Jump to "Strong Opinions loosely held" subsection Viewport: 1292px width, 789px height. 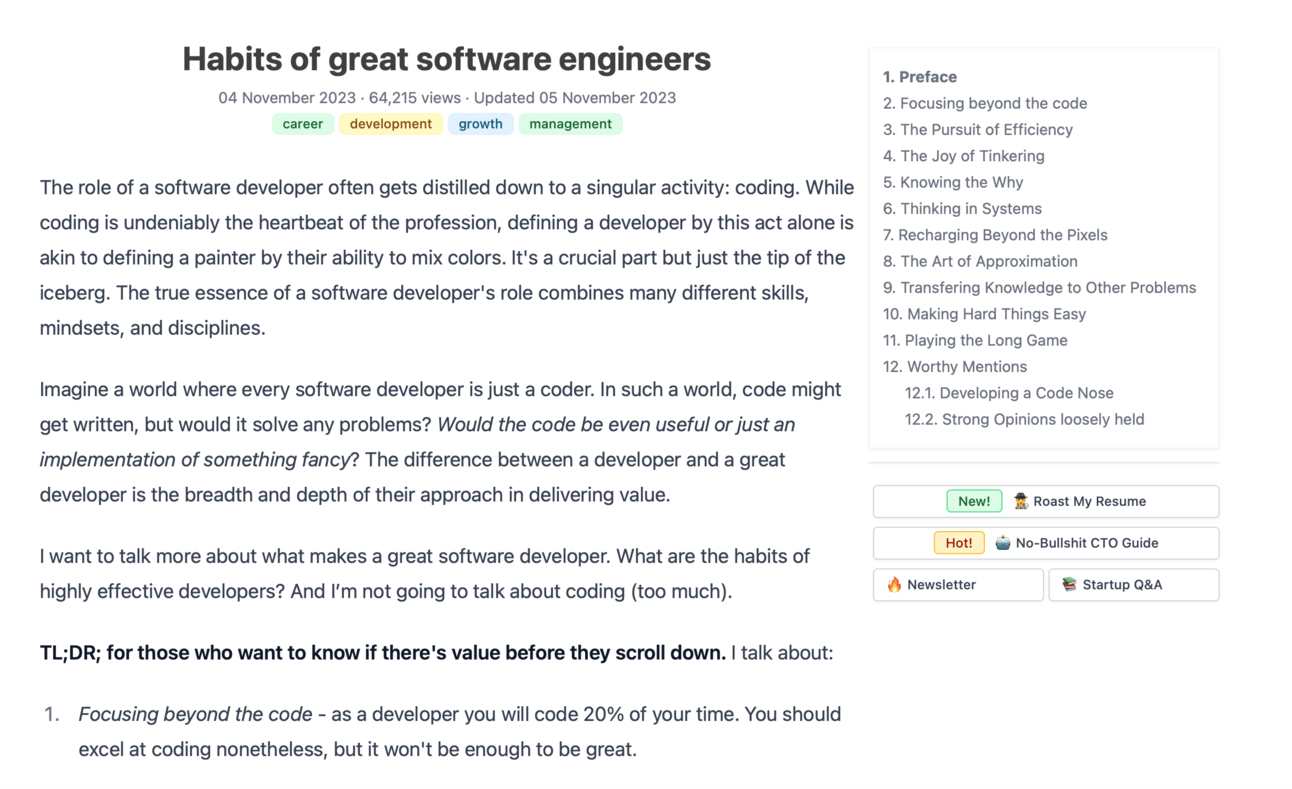tap(1024, 420)
